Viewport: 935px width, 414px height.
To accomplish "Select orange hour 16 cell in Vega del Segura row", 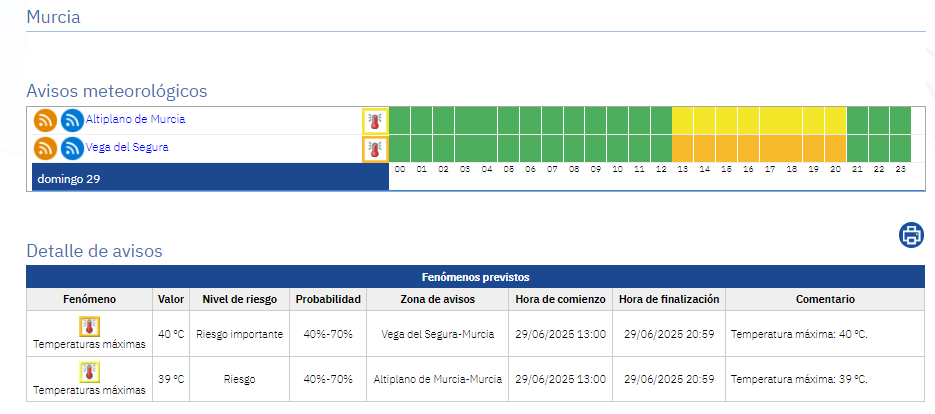I will tap(748, 148).
